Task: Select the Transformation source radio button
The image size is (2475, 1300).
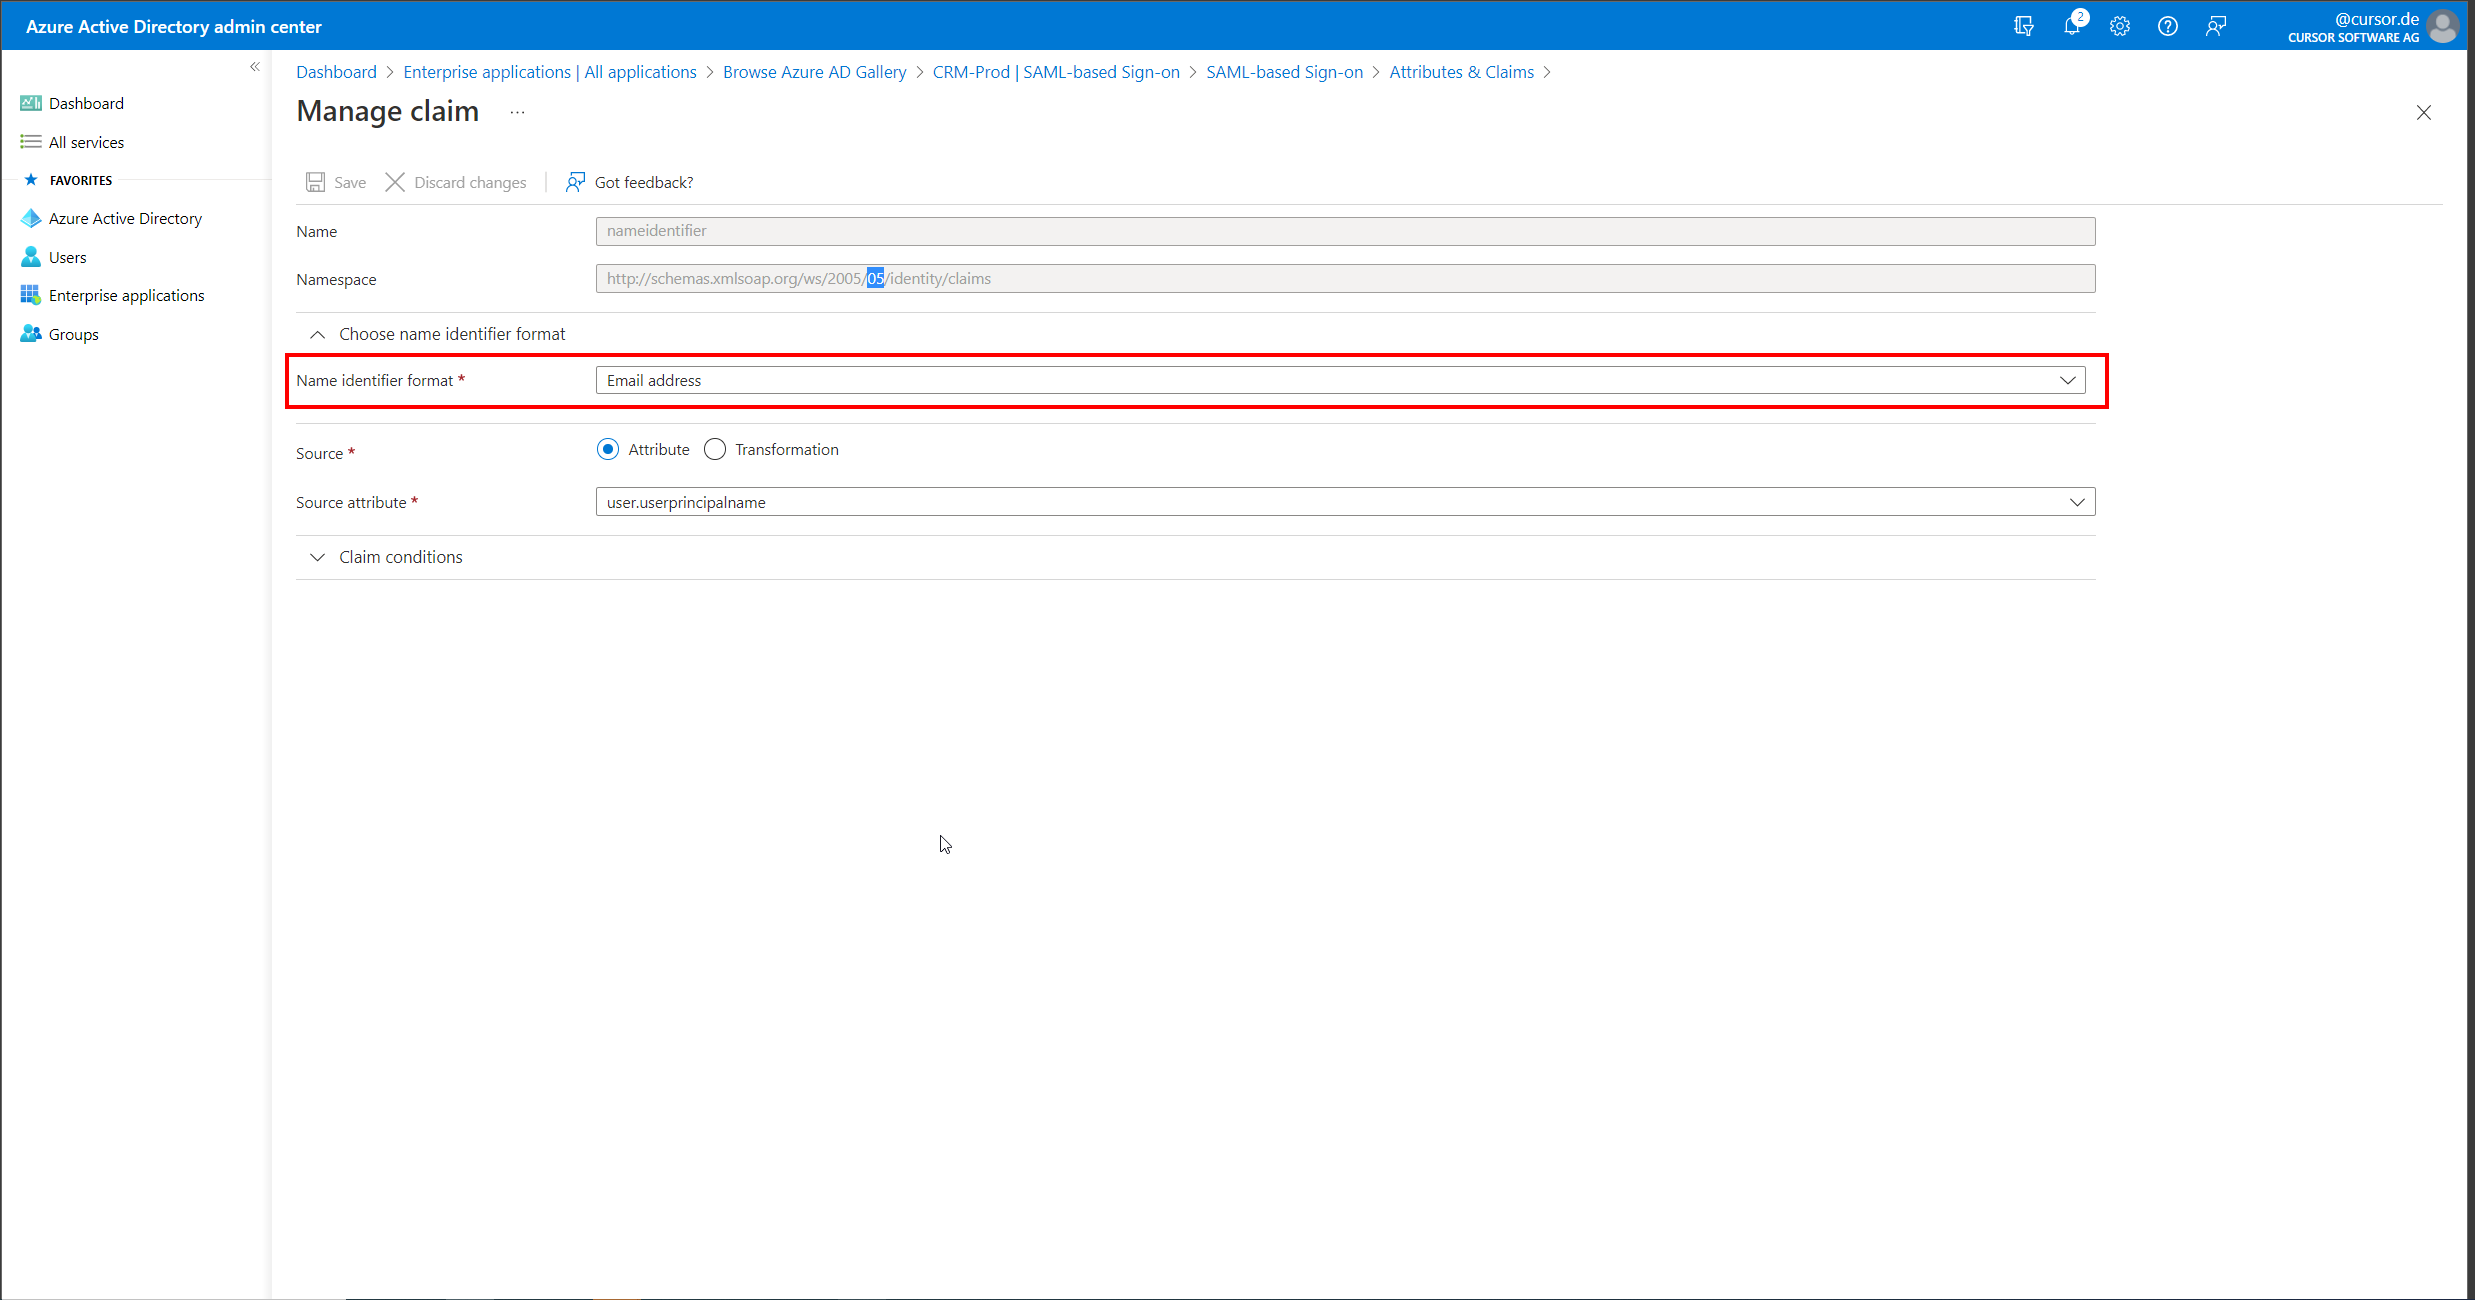Action: click(x=714, y=449)
